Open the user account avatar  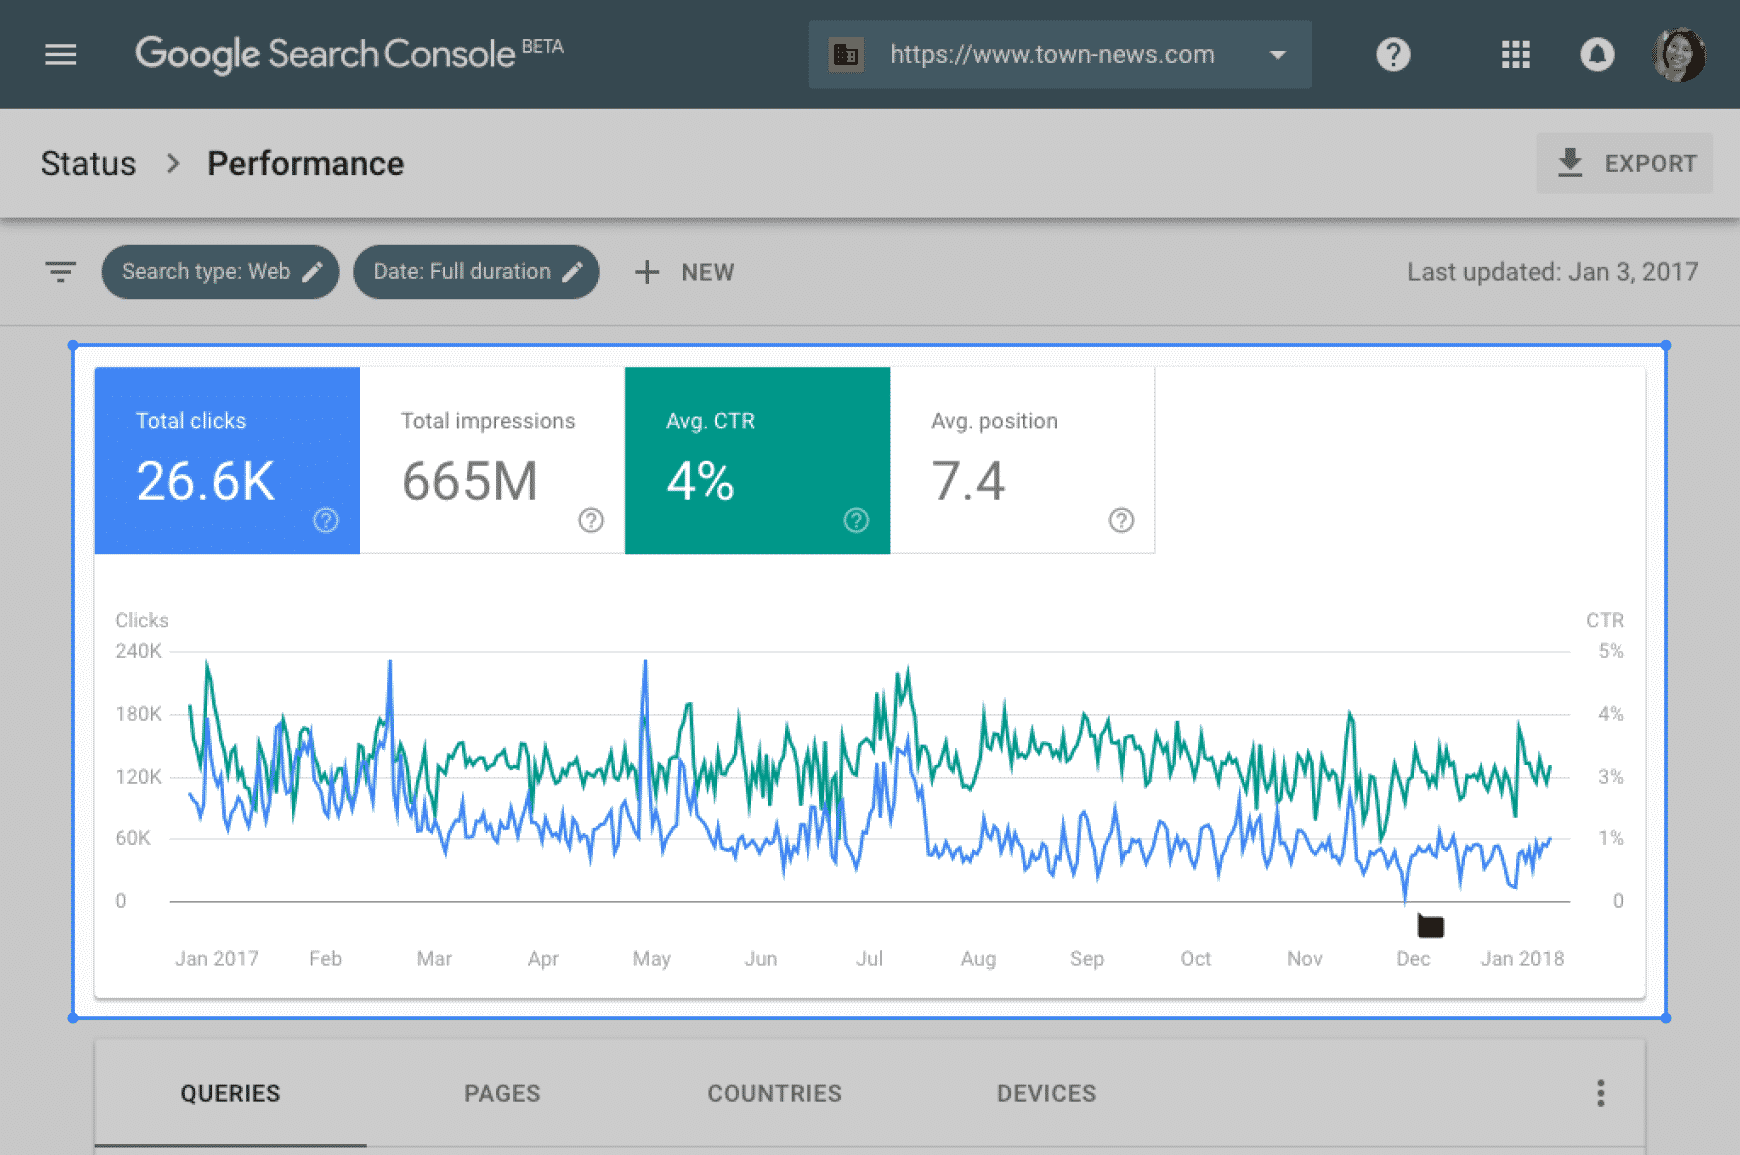[1679, 54]
